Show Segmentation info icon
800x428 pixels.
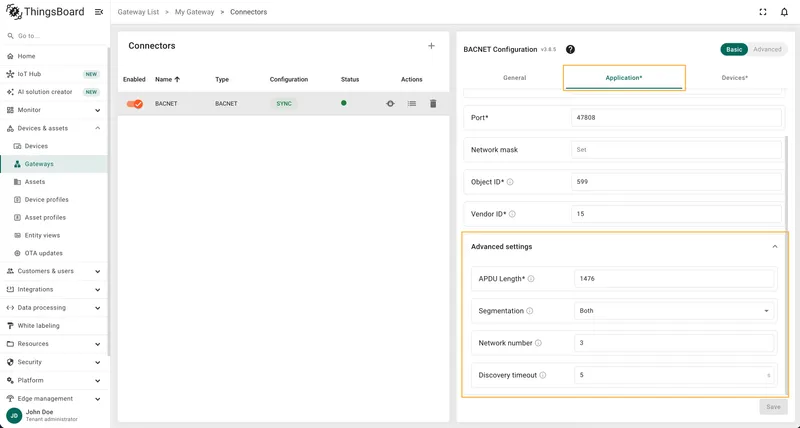530,311
